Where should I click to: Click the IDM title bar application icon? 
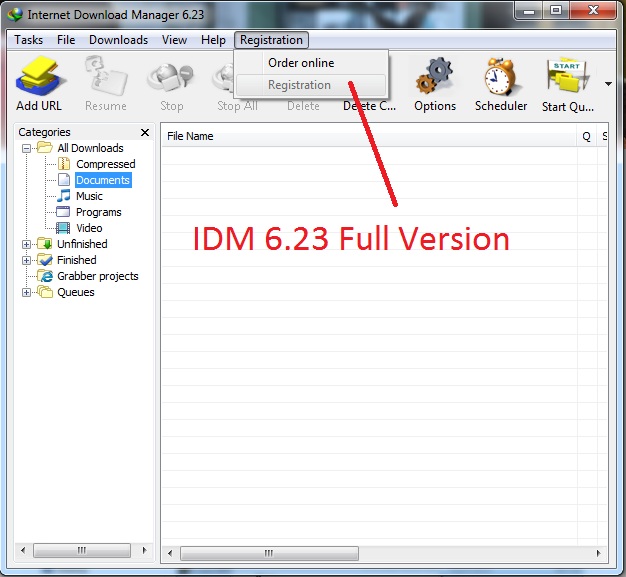15,15
